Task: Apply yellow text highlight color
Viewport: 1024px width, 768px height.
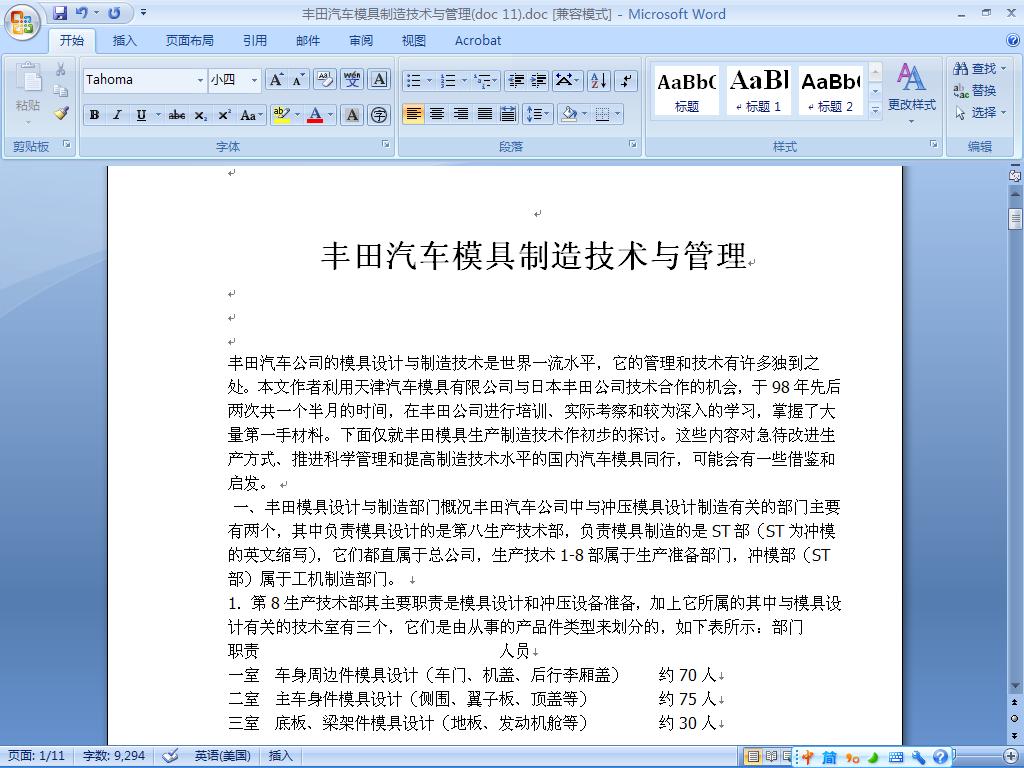Action: [281, 116]
